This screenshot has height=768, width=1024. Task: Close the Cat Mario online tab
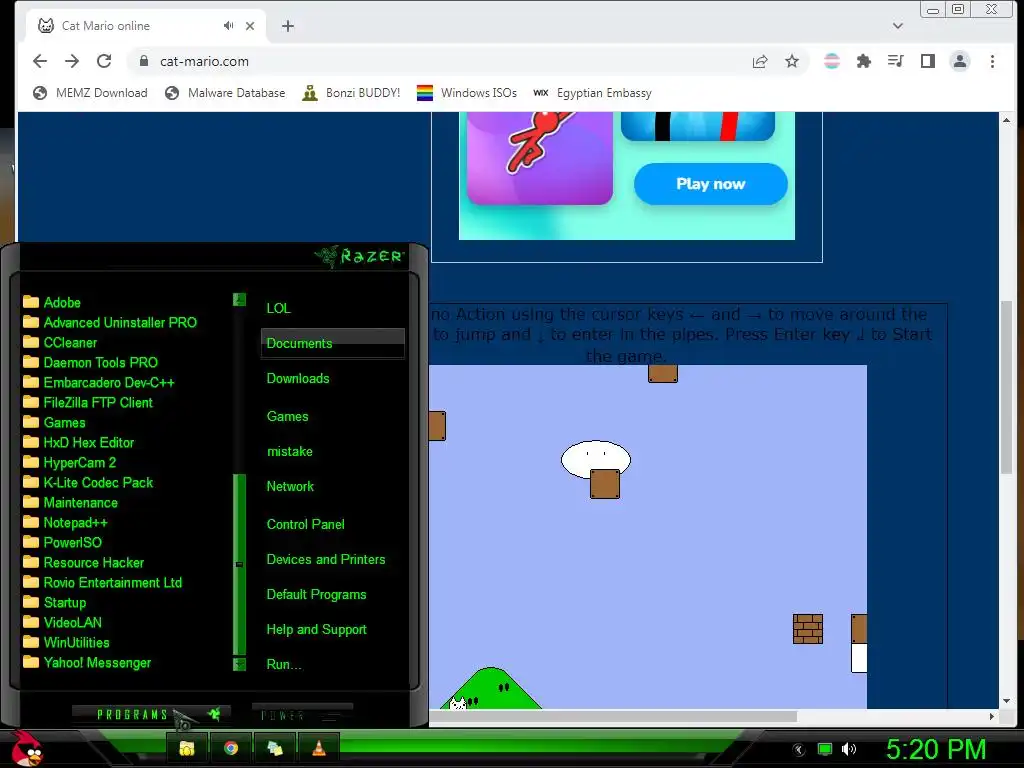(x=250, y=26)
